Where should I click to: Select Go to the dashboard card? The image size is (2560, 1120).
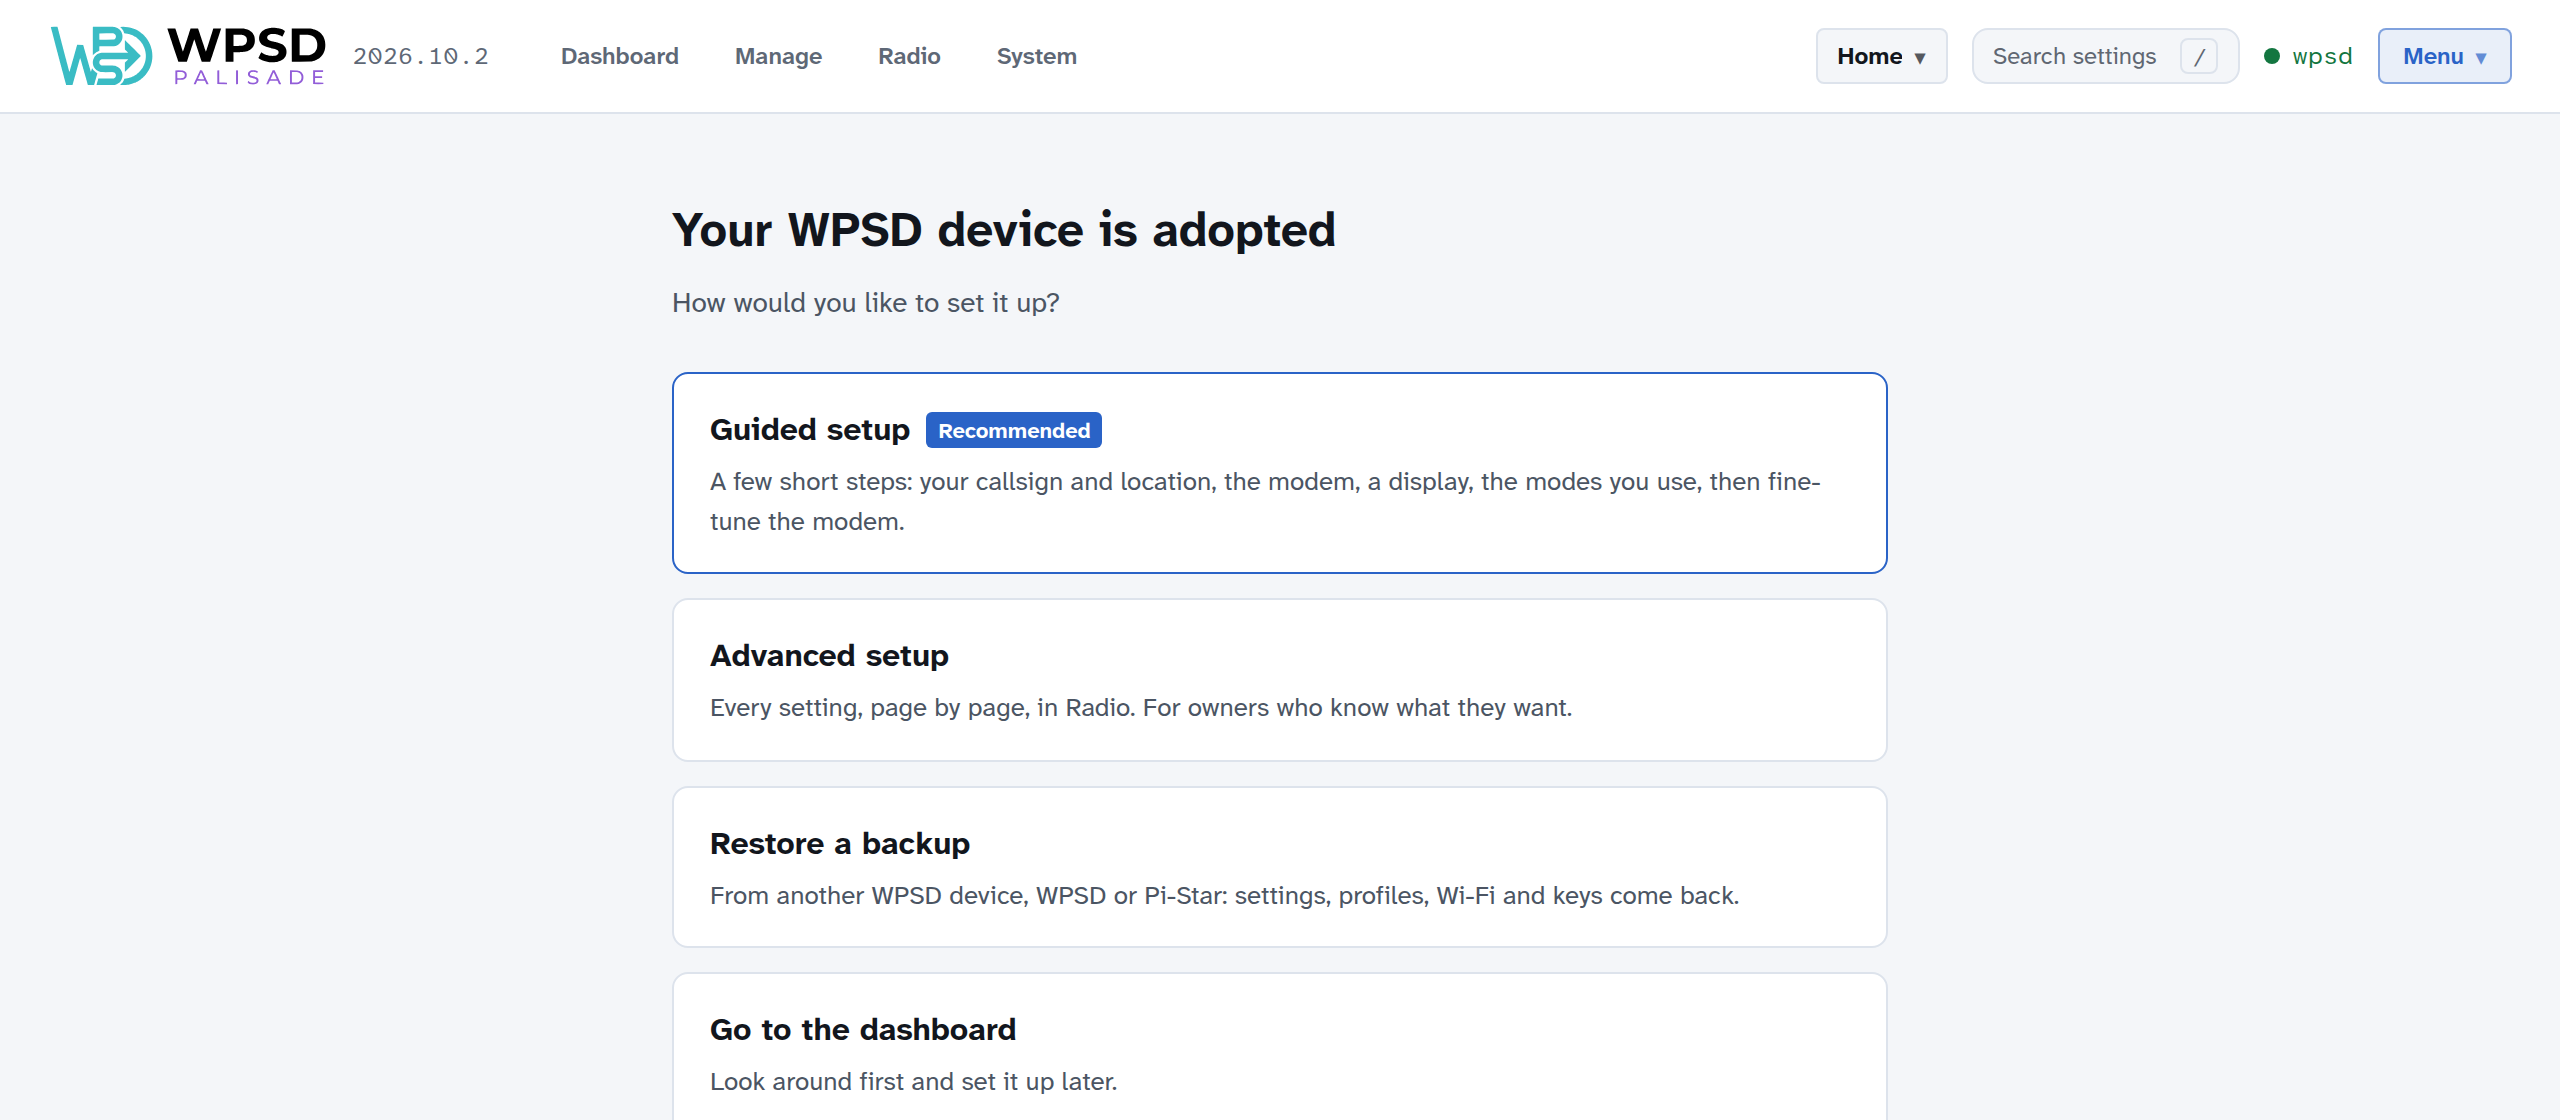[x=1279, y=1047]
